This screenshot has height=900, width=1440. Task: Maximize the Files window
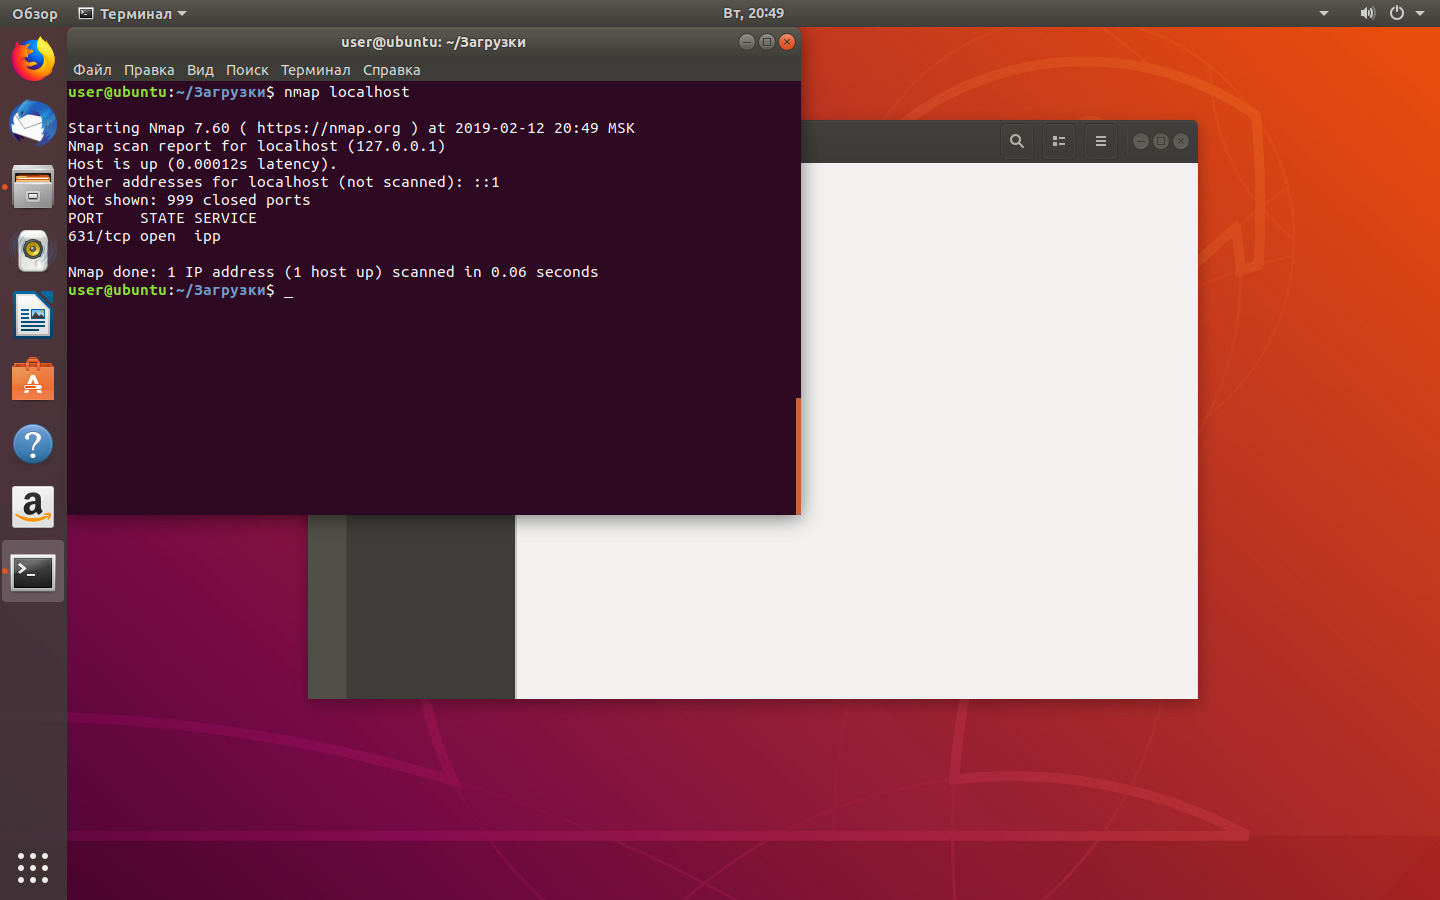click(x=1161, y=141)
